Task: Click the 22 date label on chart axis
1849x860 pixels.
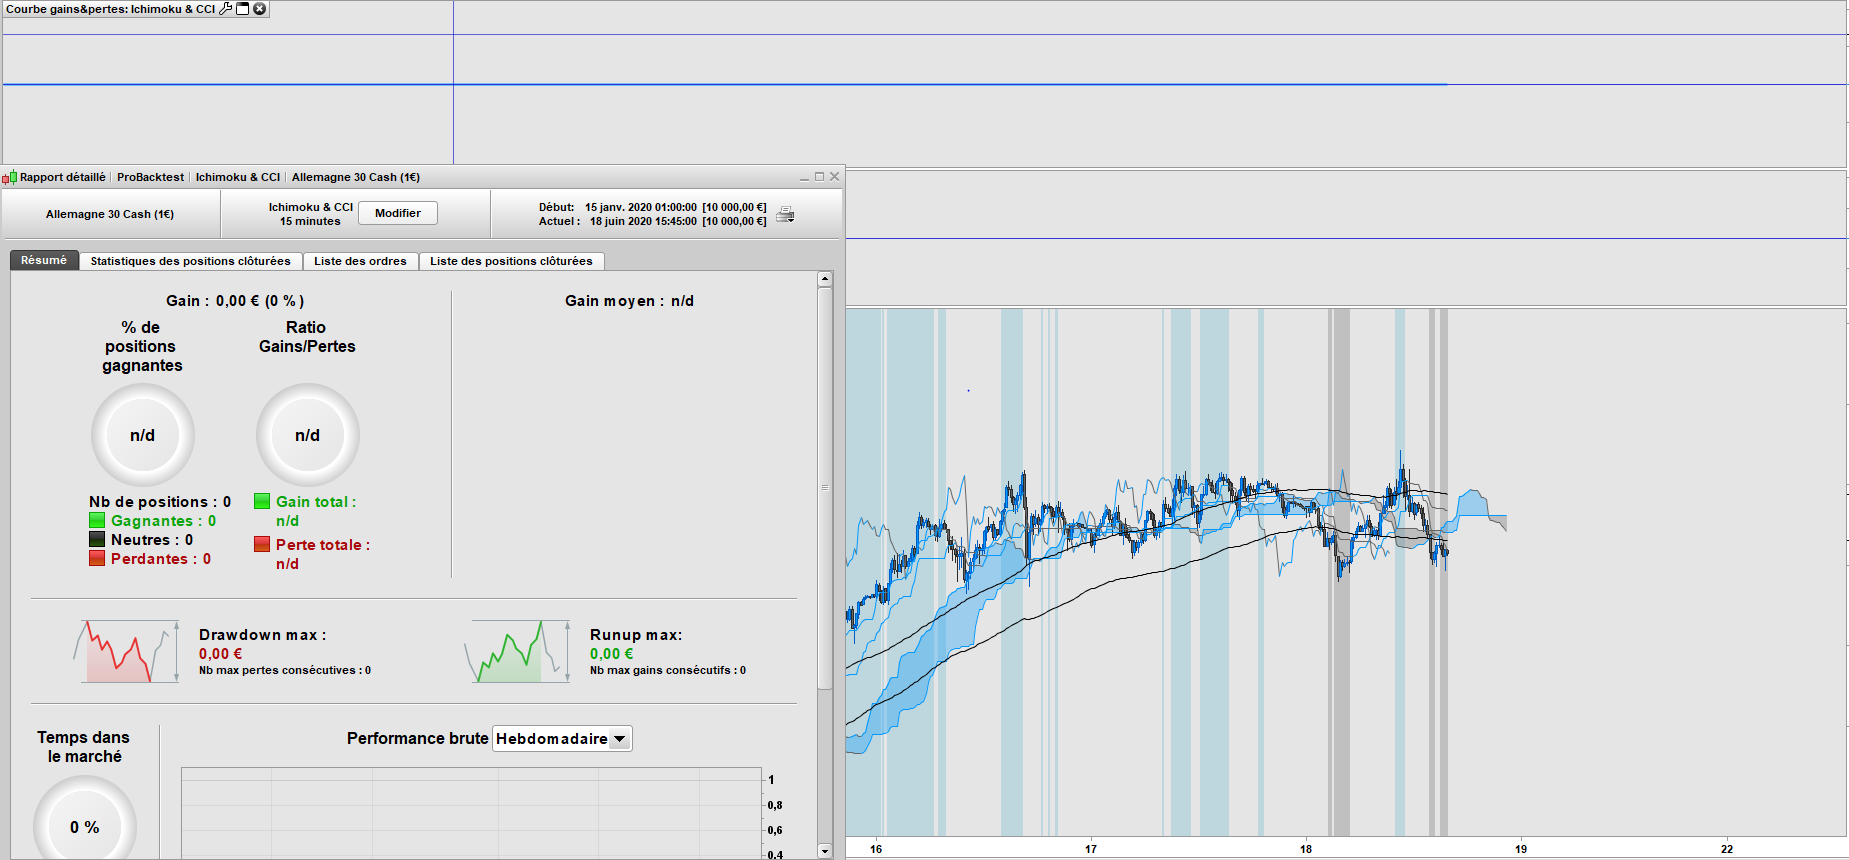Action: click(1727, 849)
